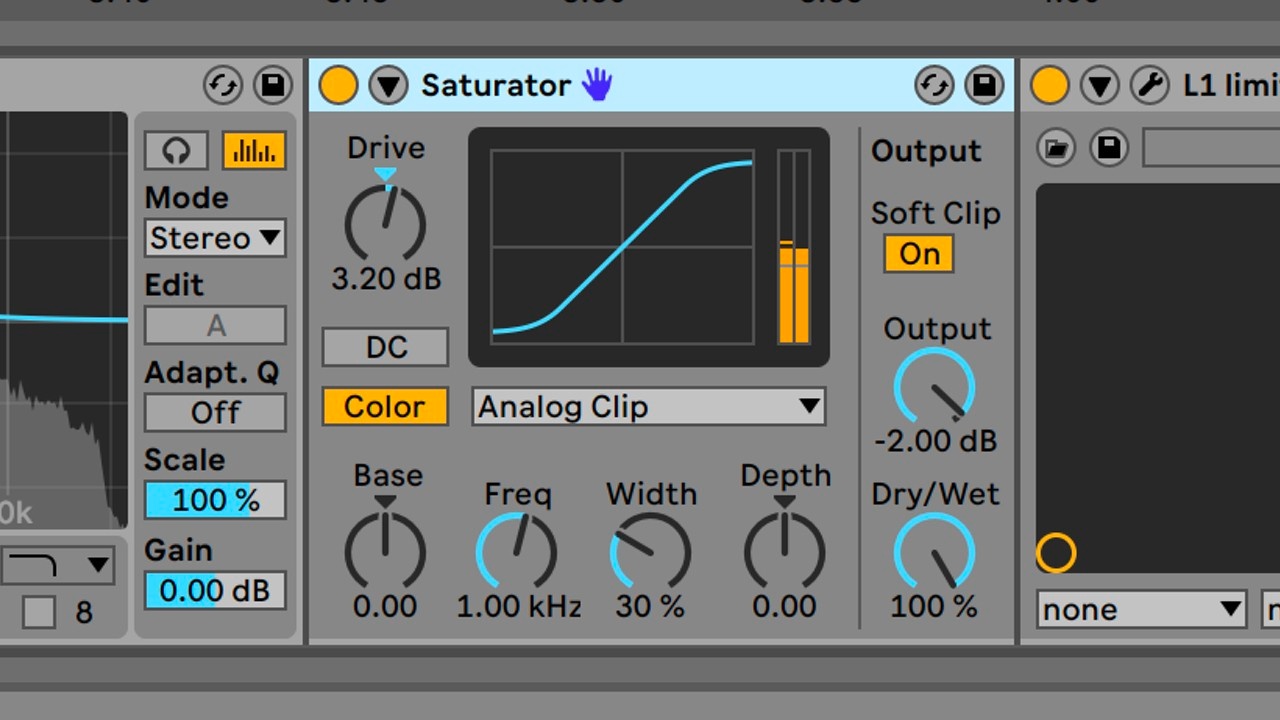Select the Drive value 3.20 dB
Viewport: 1280px width, 720px height.
click(386, 279)
